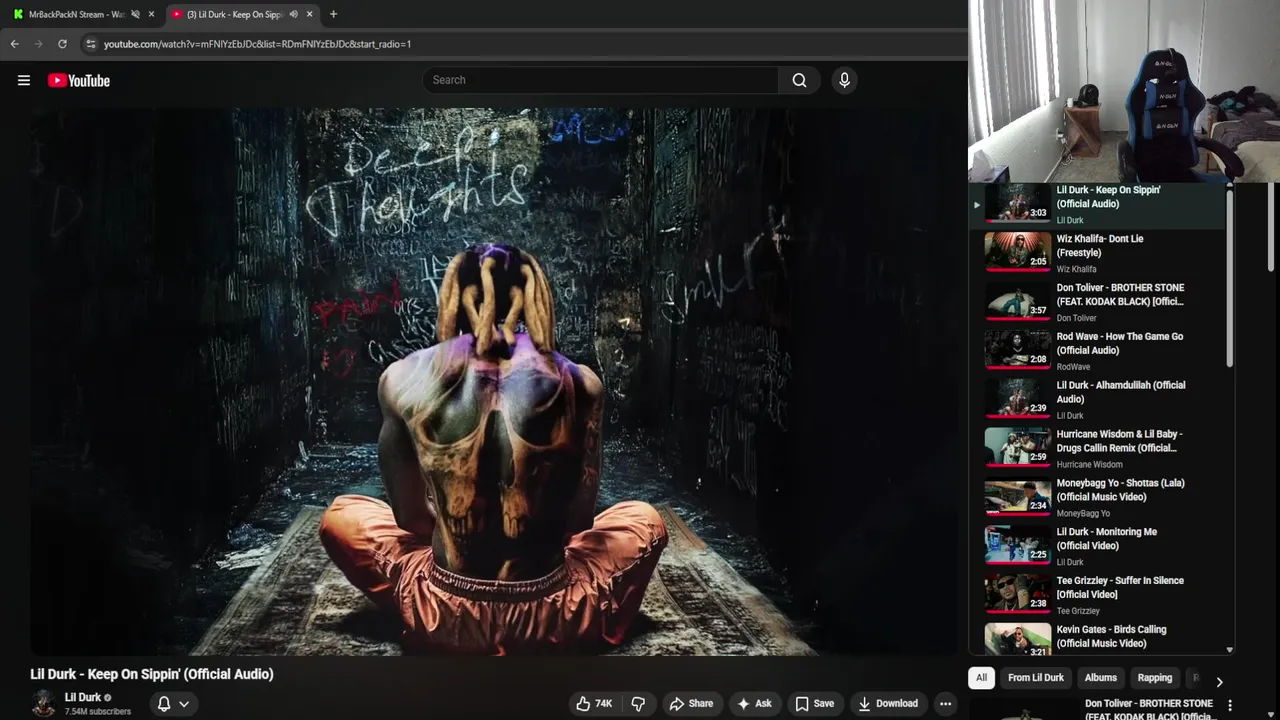This screenshot has width=1280, height=720.
Task: Open options for recommended BROTHER STONE video
Action: click(1230, 706)
